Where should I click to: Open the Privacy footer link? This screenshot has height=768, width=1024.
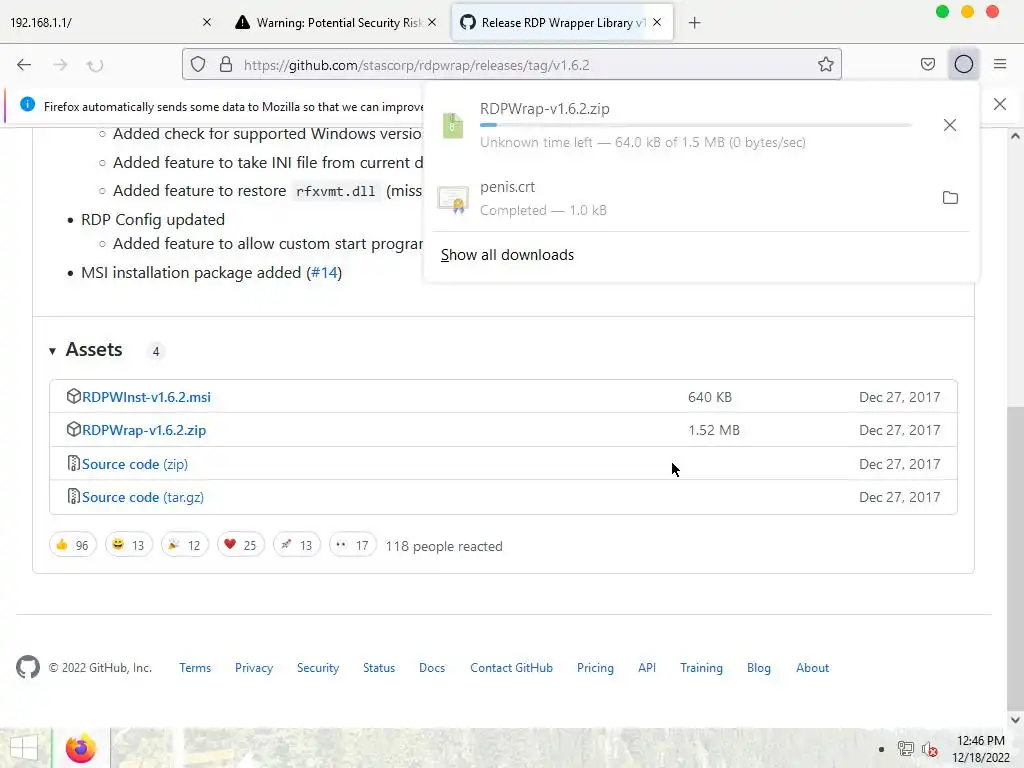254,667
